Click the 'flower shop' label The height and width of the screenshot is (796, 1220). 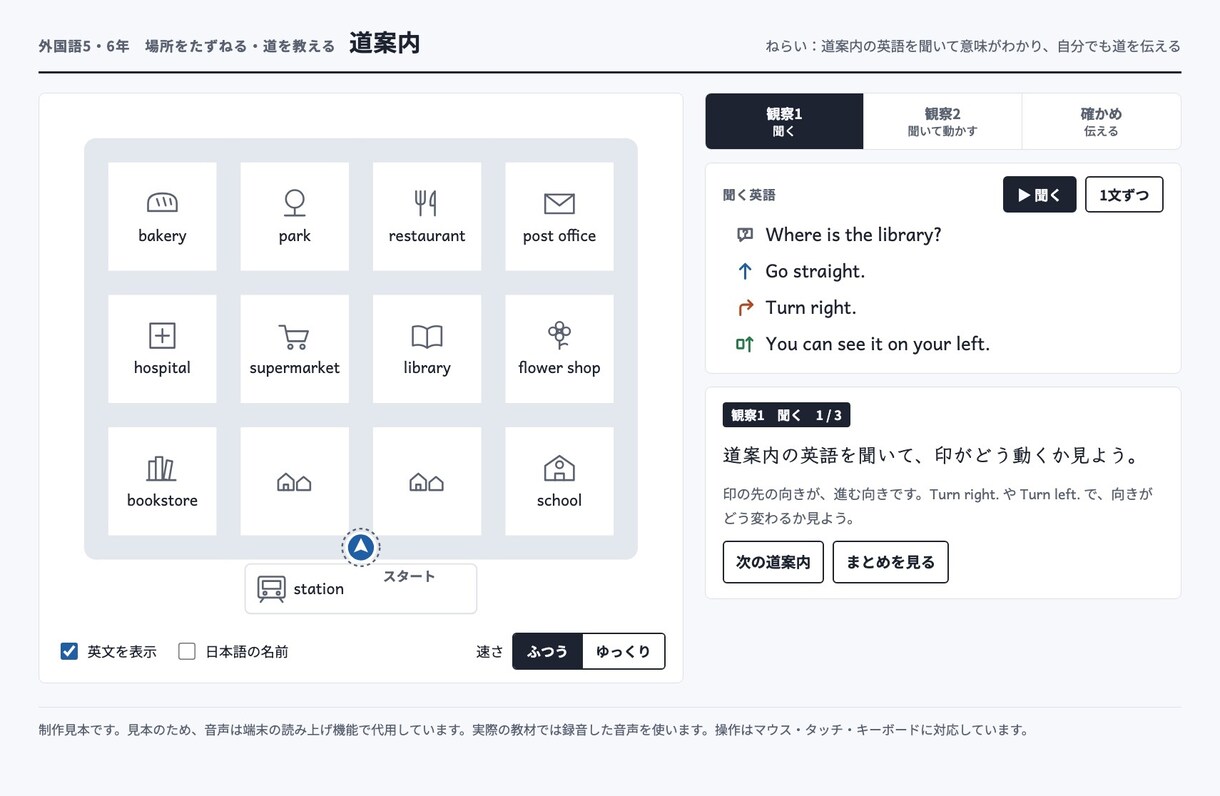[559, 368]
